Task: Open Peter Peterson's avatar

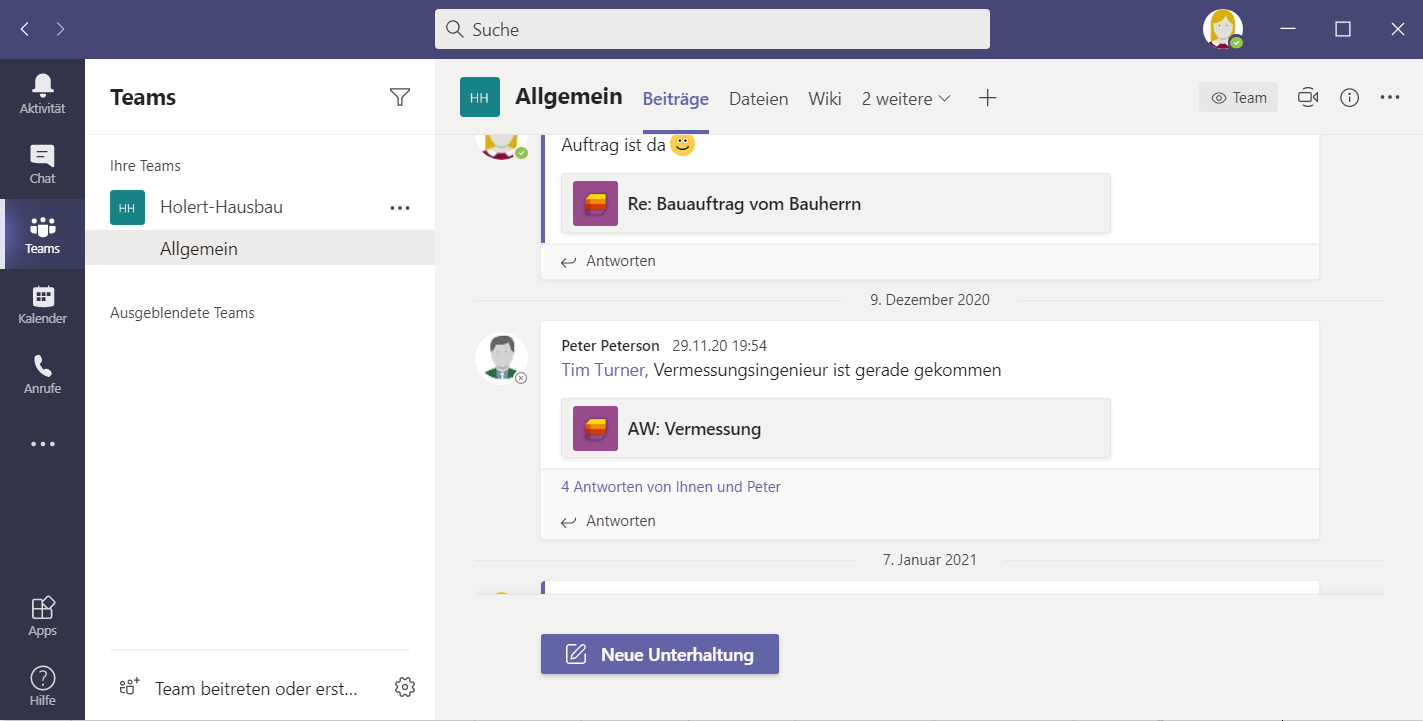Action: click(501, 357)
